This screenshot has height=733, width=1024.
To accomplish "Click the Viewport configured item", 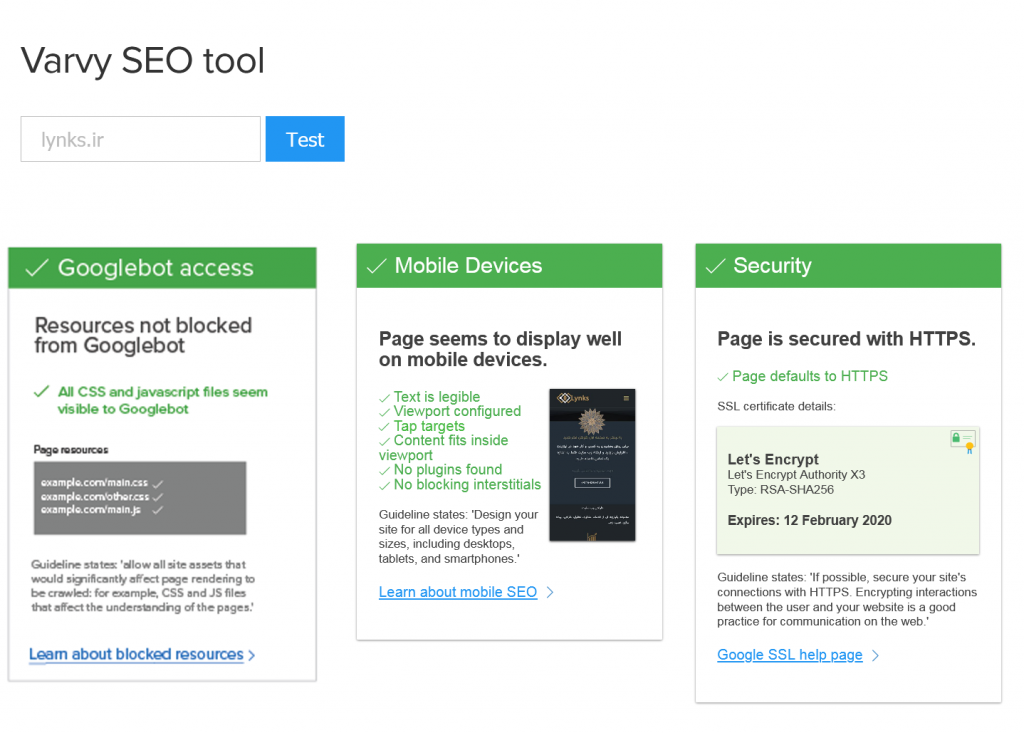I will [x=457, y=411].
